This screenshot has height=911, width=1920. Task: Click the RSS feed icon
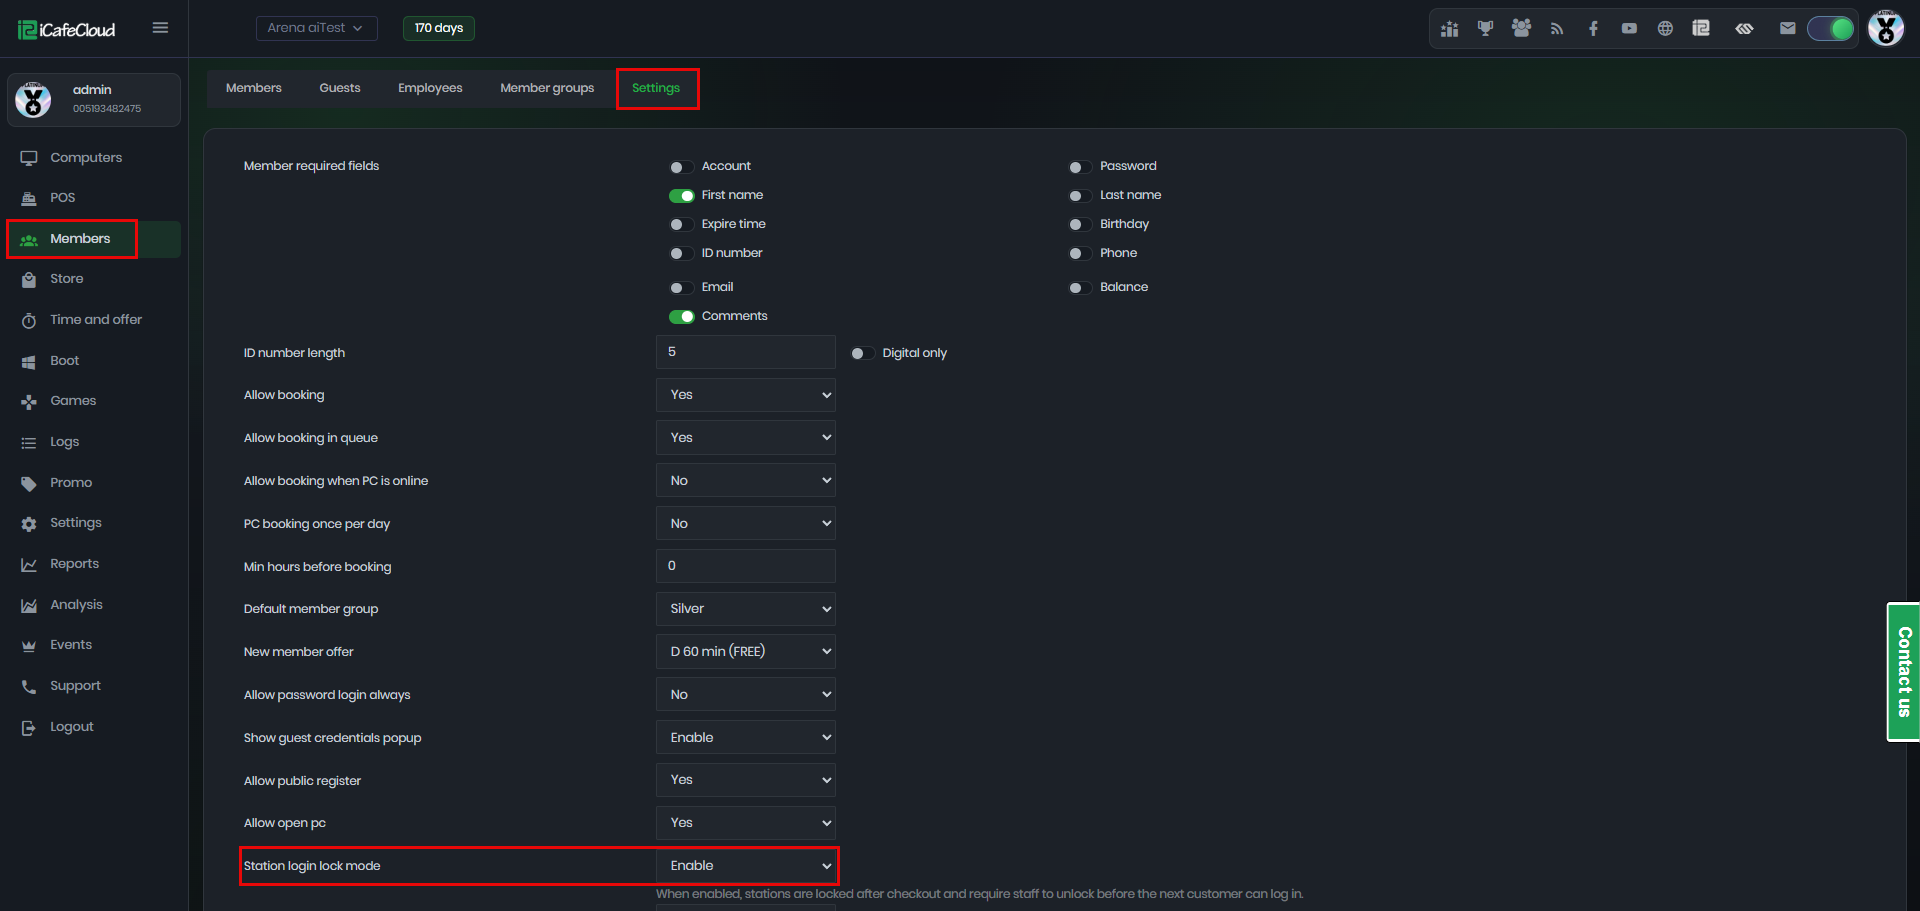(1557, 28)
